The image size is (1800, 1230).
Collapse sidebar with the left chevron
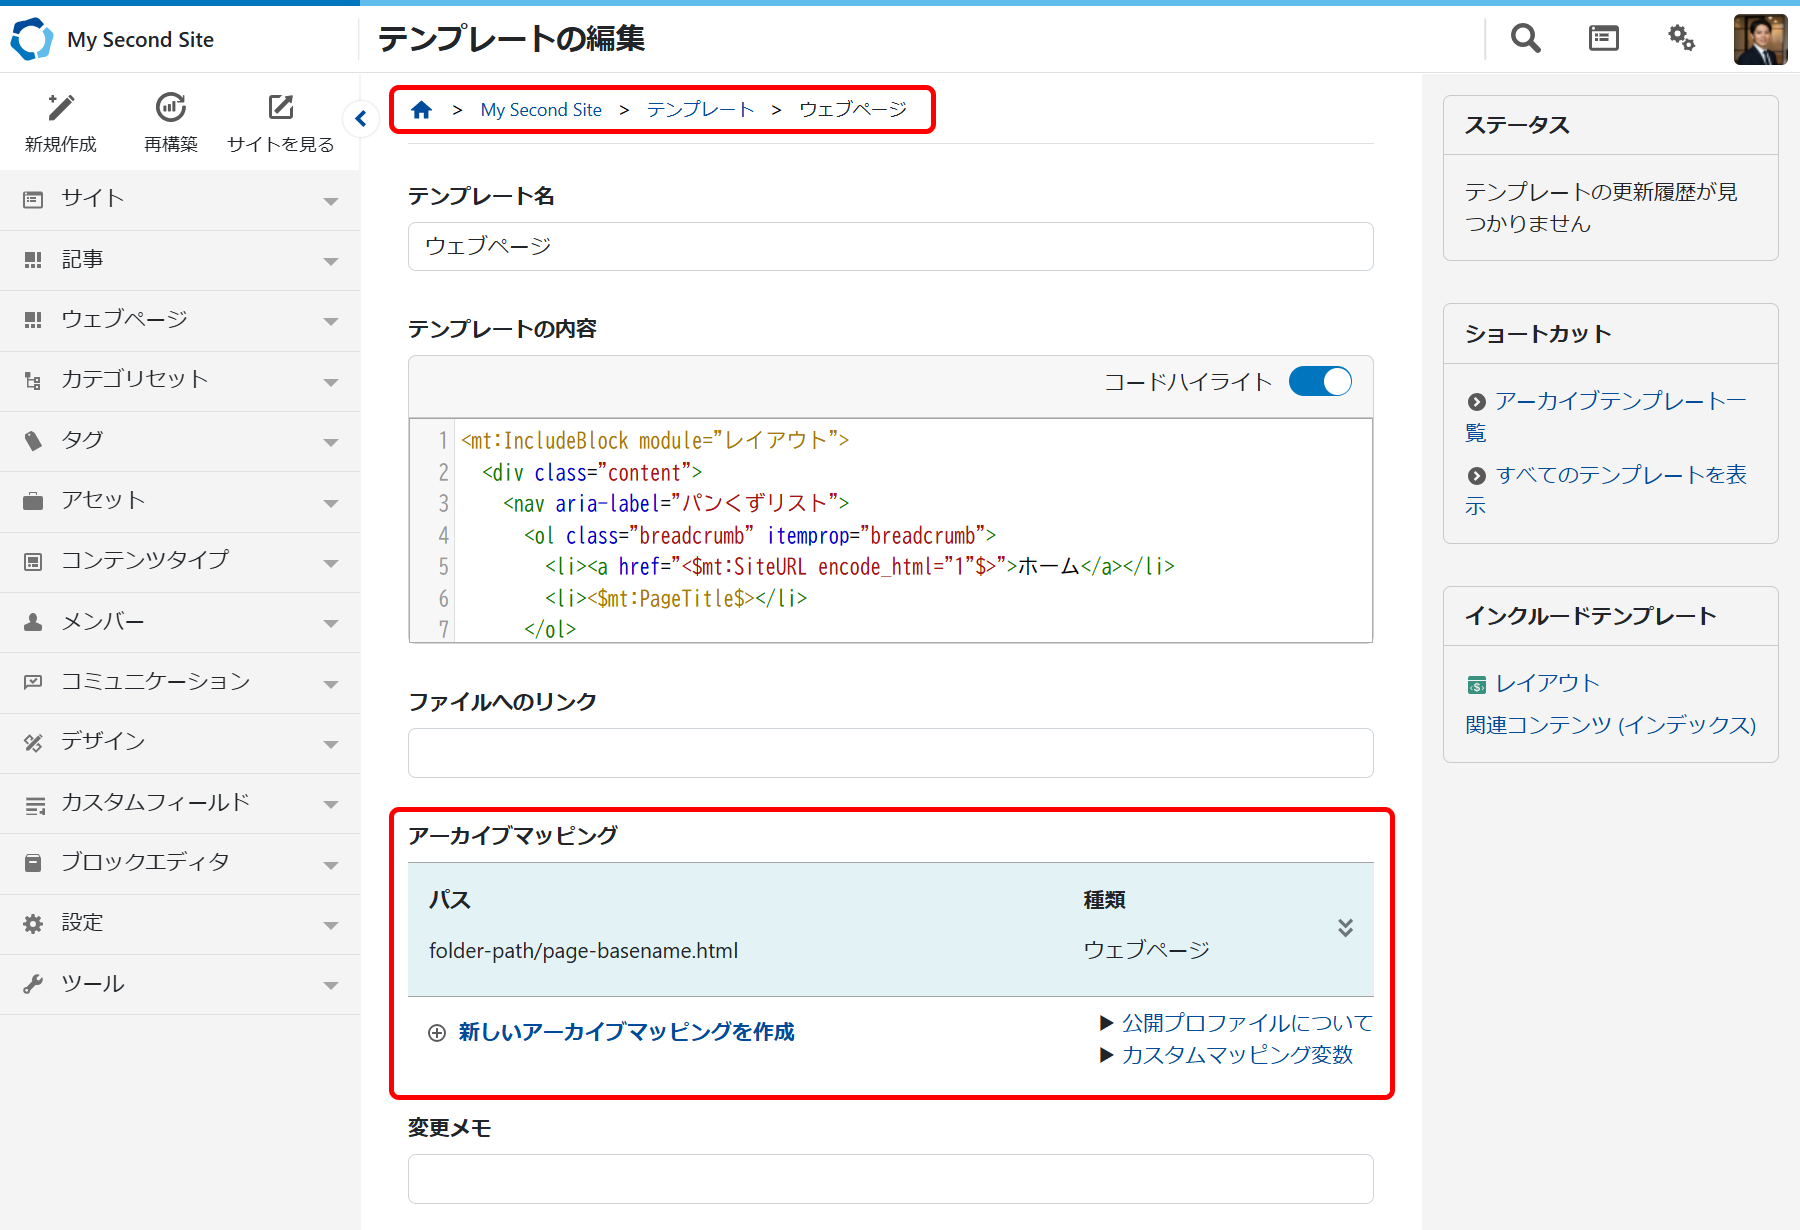361,119
